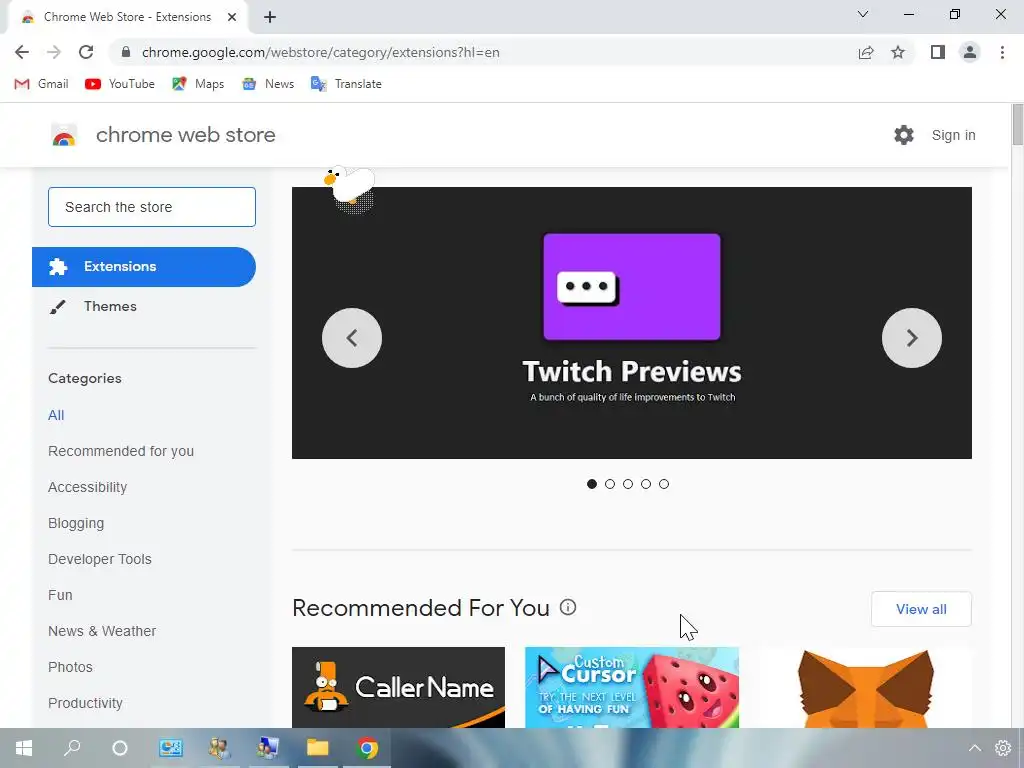Open the YouTube bookmark

tap(120, 84)
